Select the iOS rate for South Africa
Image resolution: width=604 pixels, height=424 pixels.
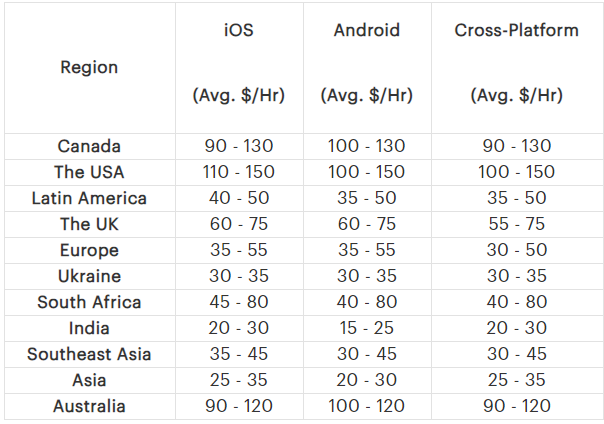[x=238, y=302]
